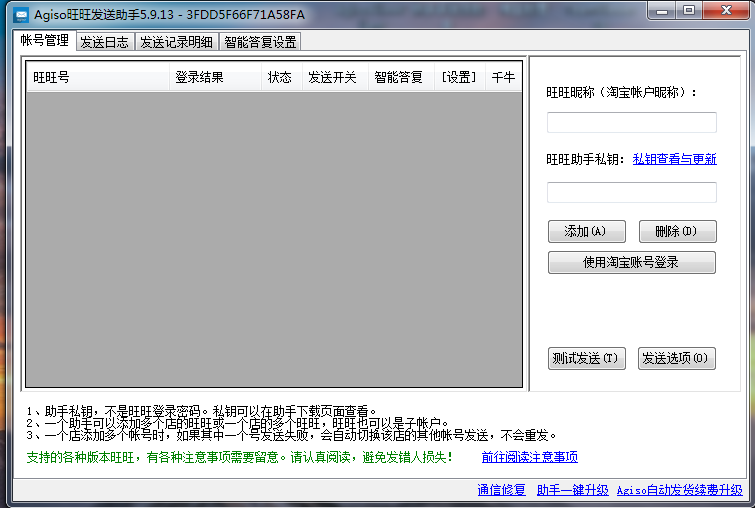Screen dimensions: 755x508
Task: Click note line 1 about 助手私钥
Action: tap(201, 411)
